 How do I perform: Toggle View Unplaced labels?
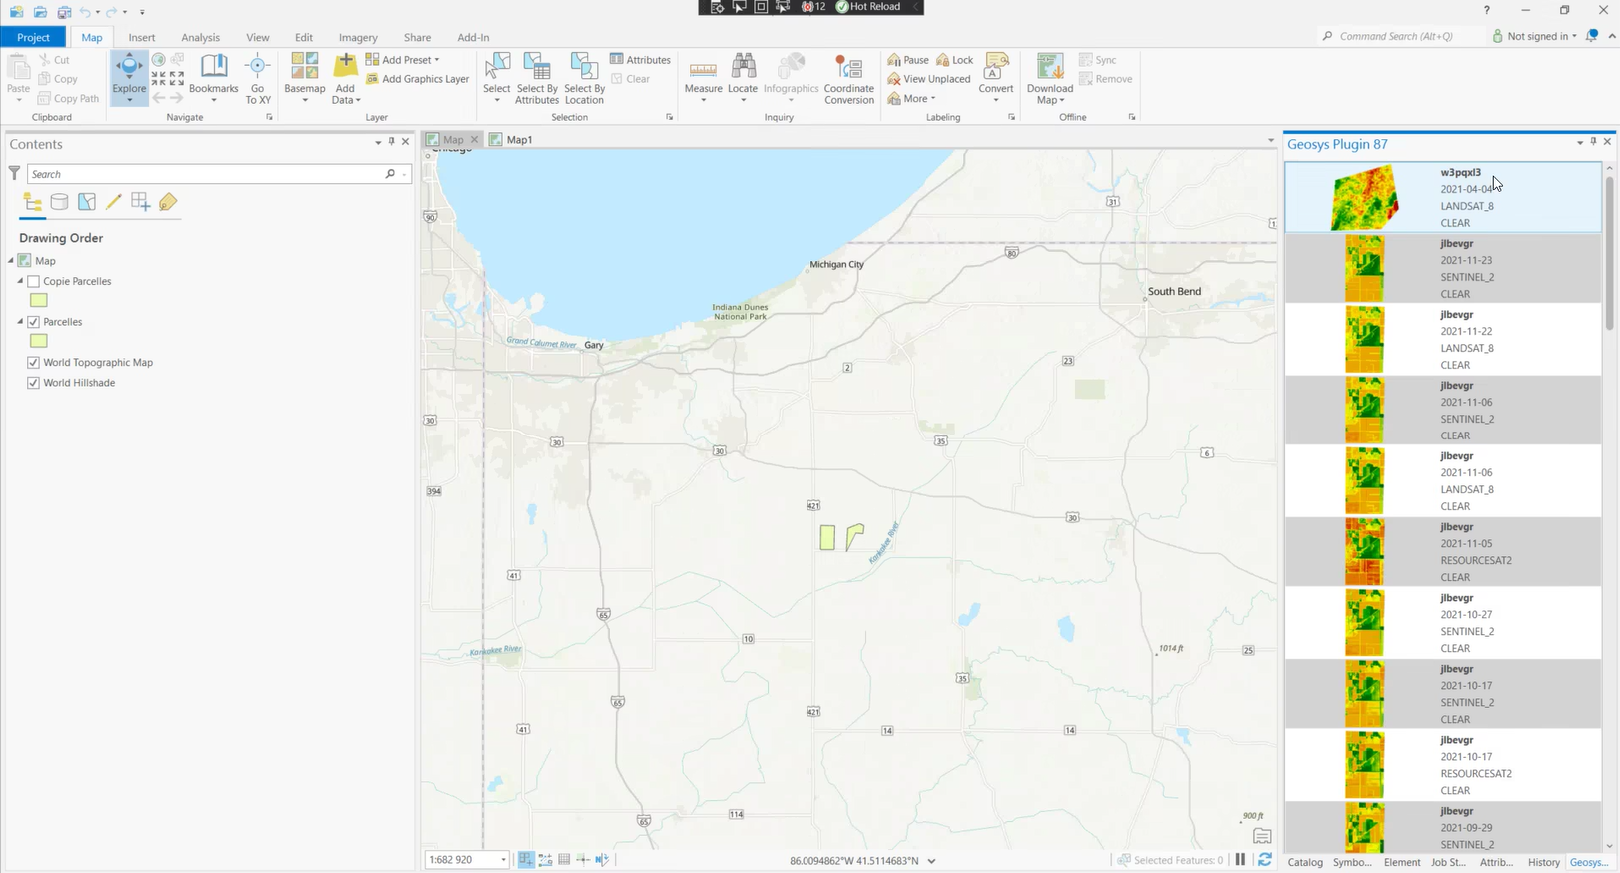(x=928, y=79)
